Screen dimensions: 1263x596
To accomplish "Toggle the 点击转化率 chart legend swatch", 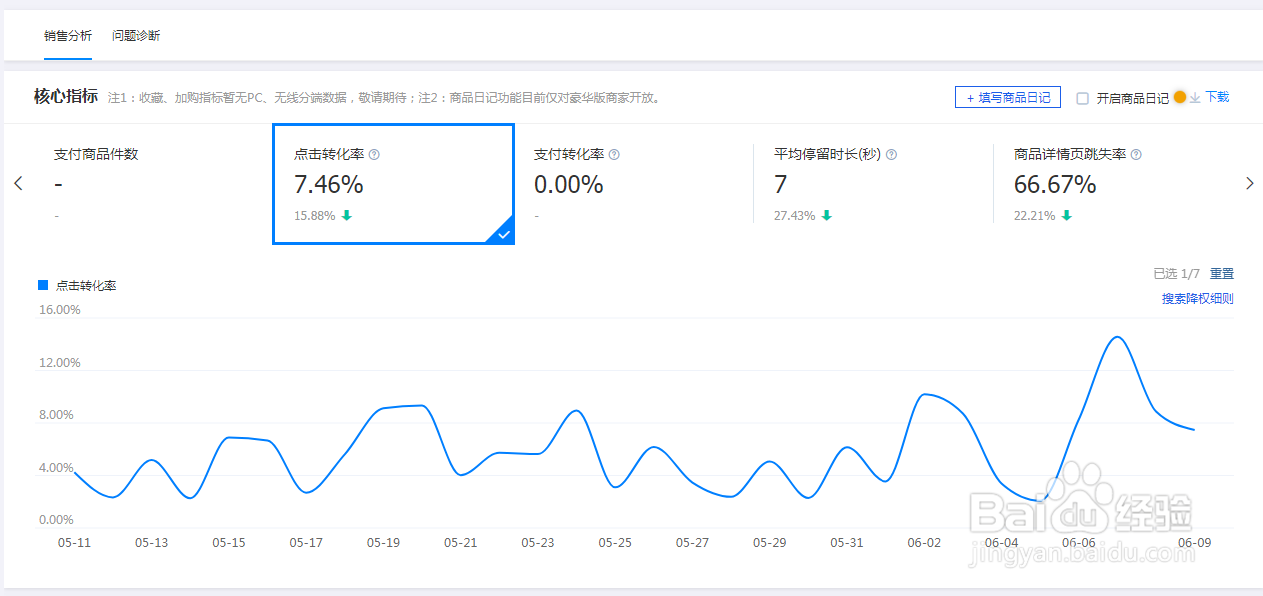I will (43, 285).
